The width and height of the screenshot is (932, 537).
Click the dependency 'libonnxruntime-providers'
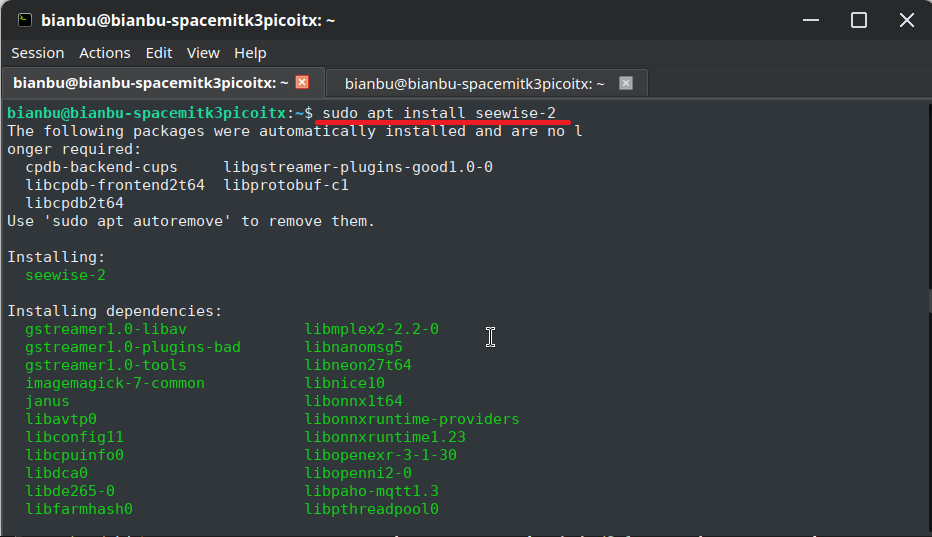(x=412, y=419)
